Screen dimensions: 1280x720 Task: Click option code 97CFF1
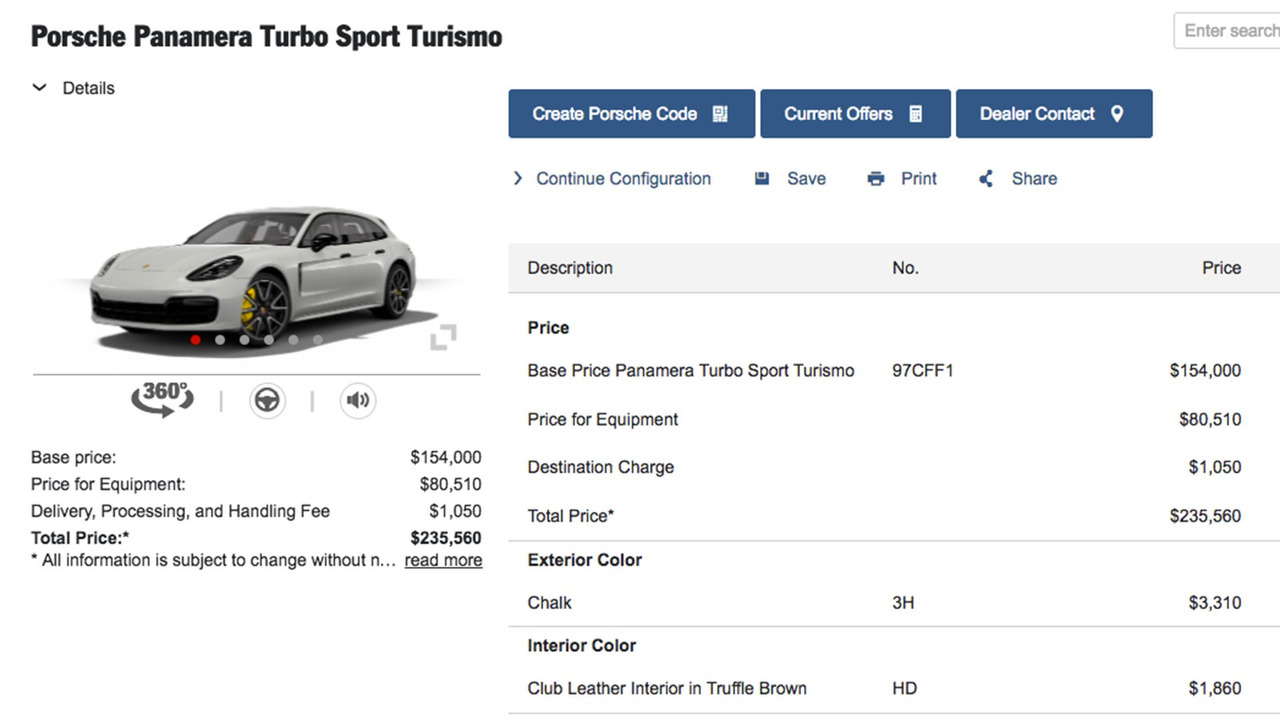(x=923, y=371)
